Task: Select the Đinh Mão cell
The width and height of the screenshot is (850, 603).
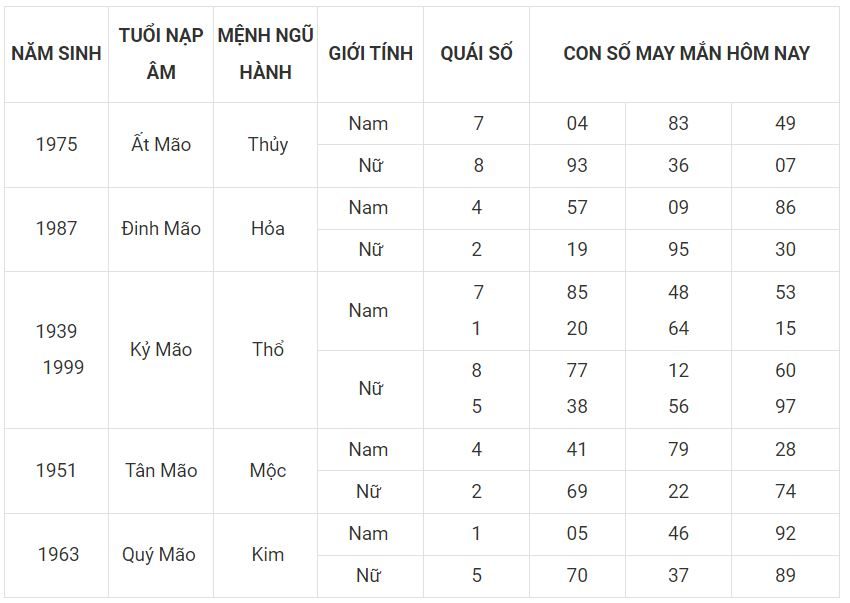Action: (x=161, y=228)
